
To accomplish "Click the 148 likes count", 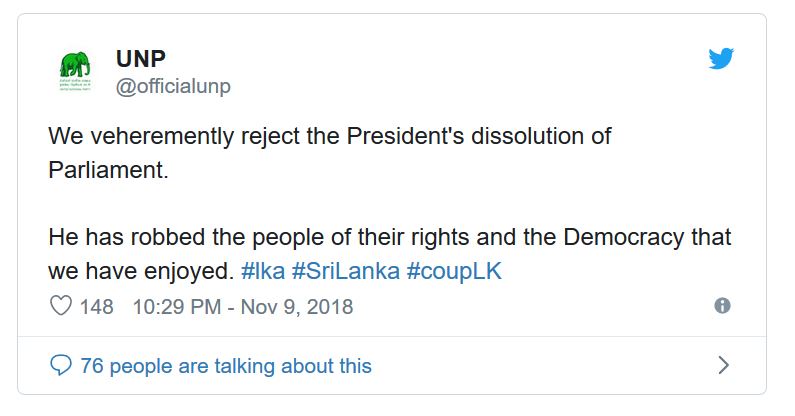I will click(x=97, y=307).
